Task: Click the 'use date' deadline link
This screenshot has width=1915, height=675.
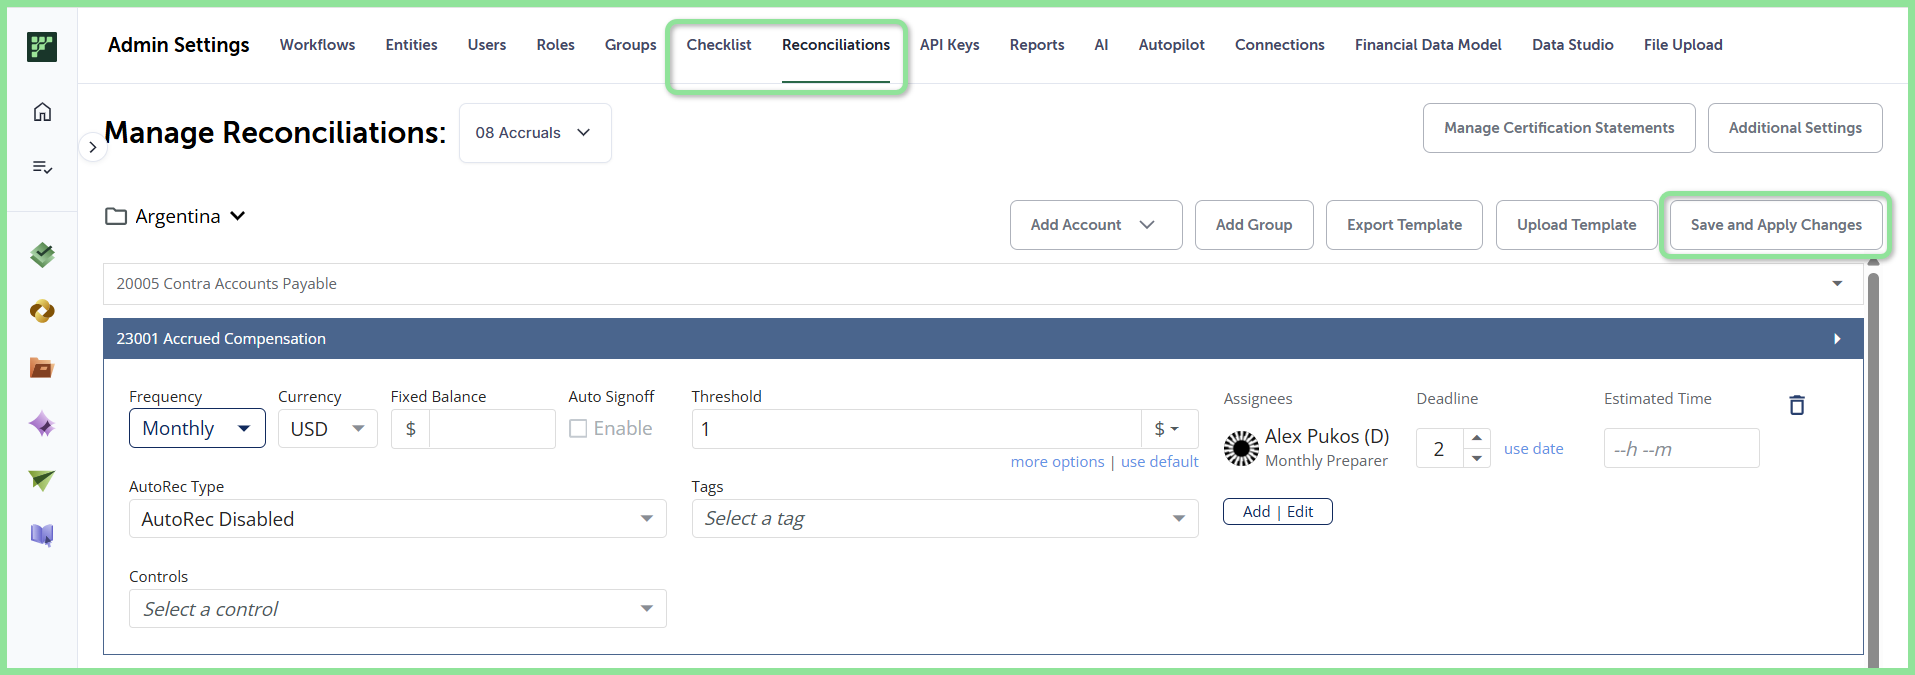Action: 1533,448
